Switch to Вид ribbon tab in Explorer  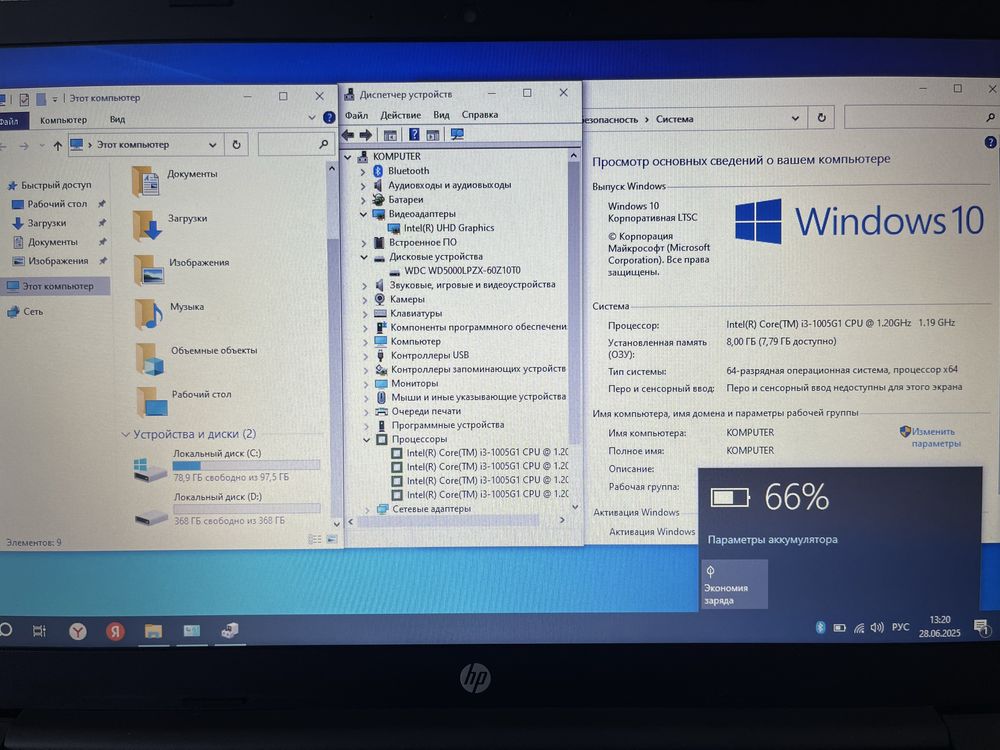pyautogui.click(x=117, y=119)
